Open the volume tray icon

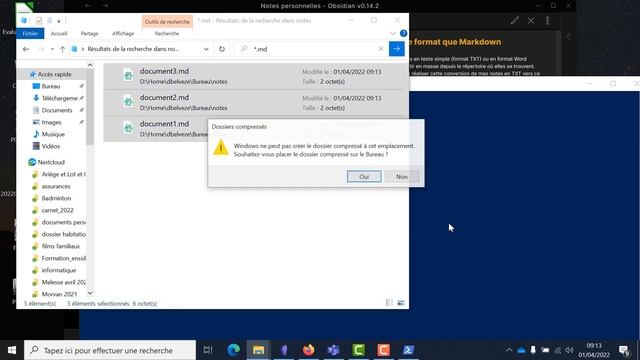click(x=569, y=350)
